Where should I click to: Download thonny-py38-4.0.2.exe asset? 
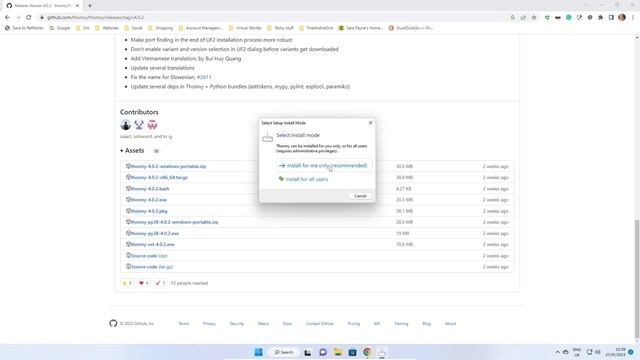pos(155,233)
